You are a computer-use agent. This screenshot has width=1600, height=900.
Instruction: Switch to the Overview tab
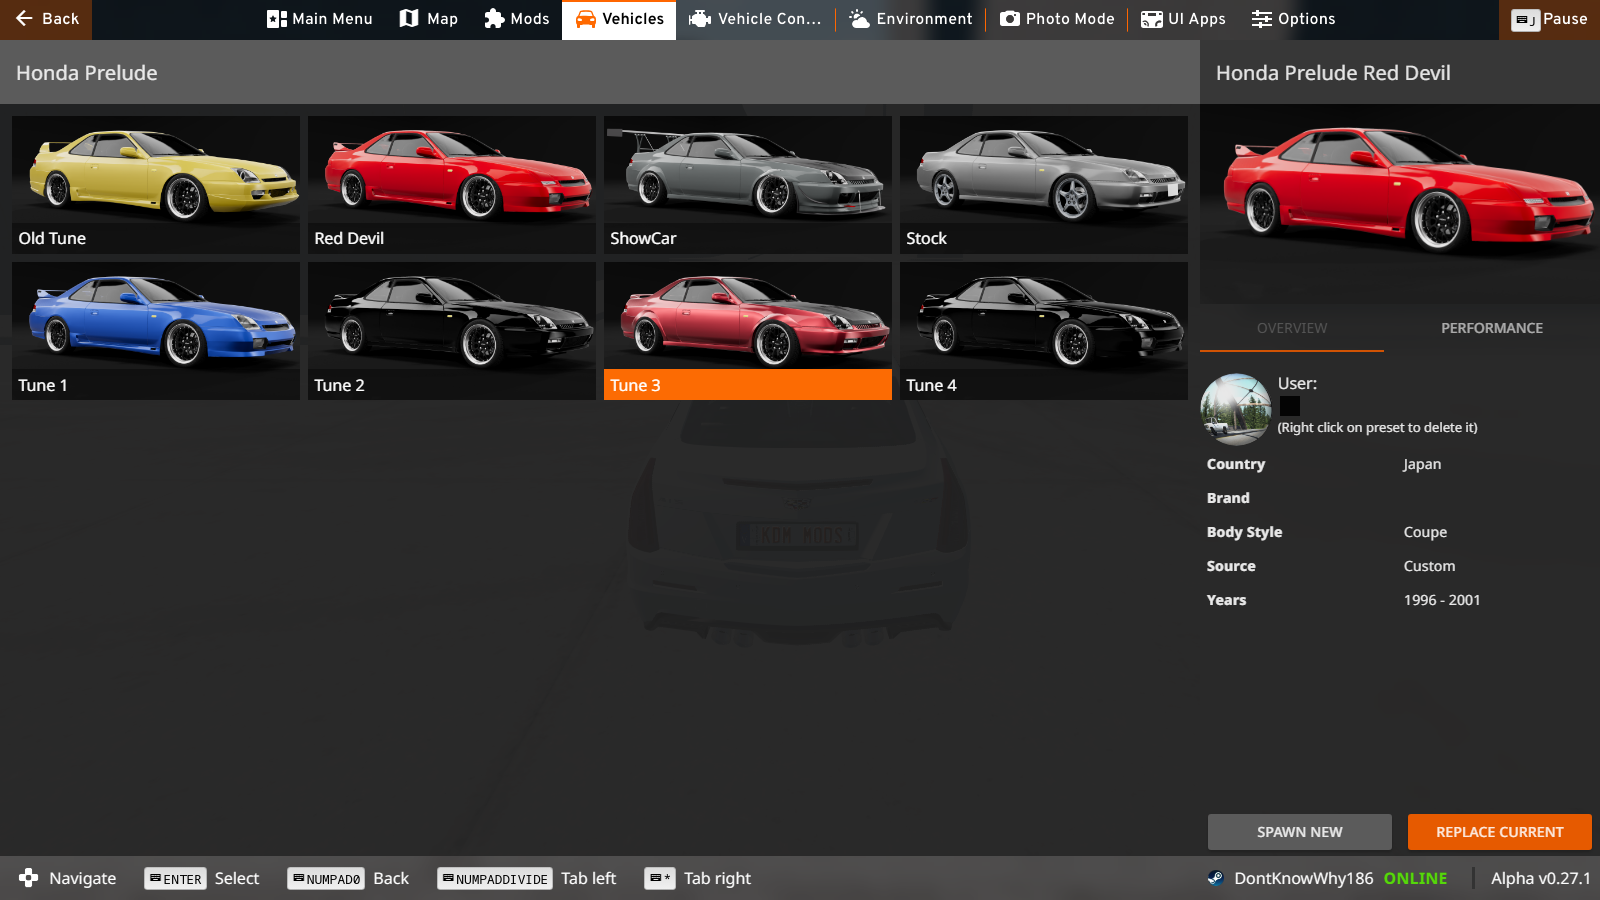pyautogui.click(x=1292, y=328)
